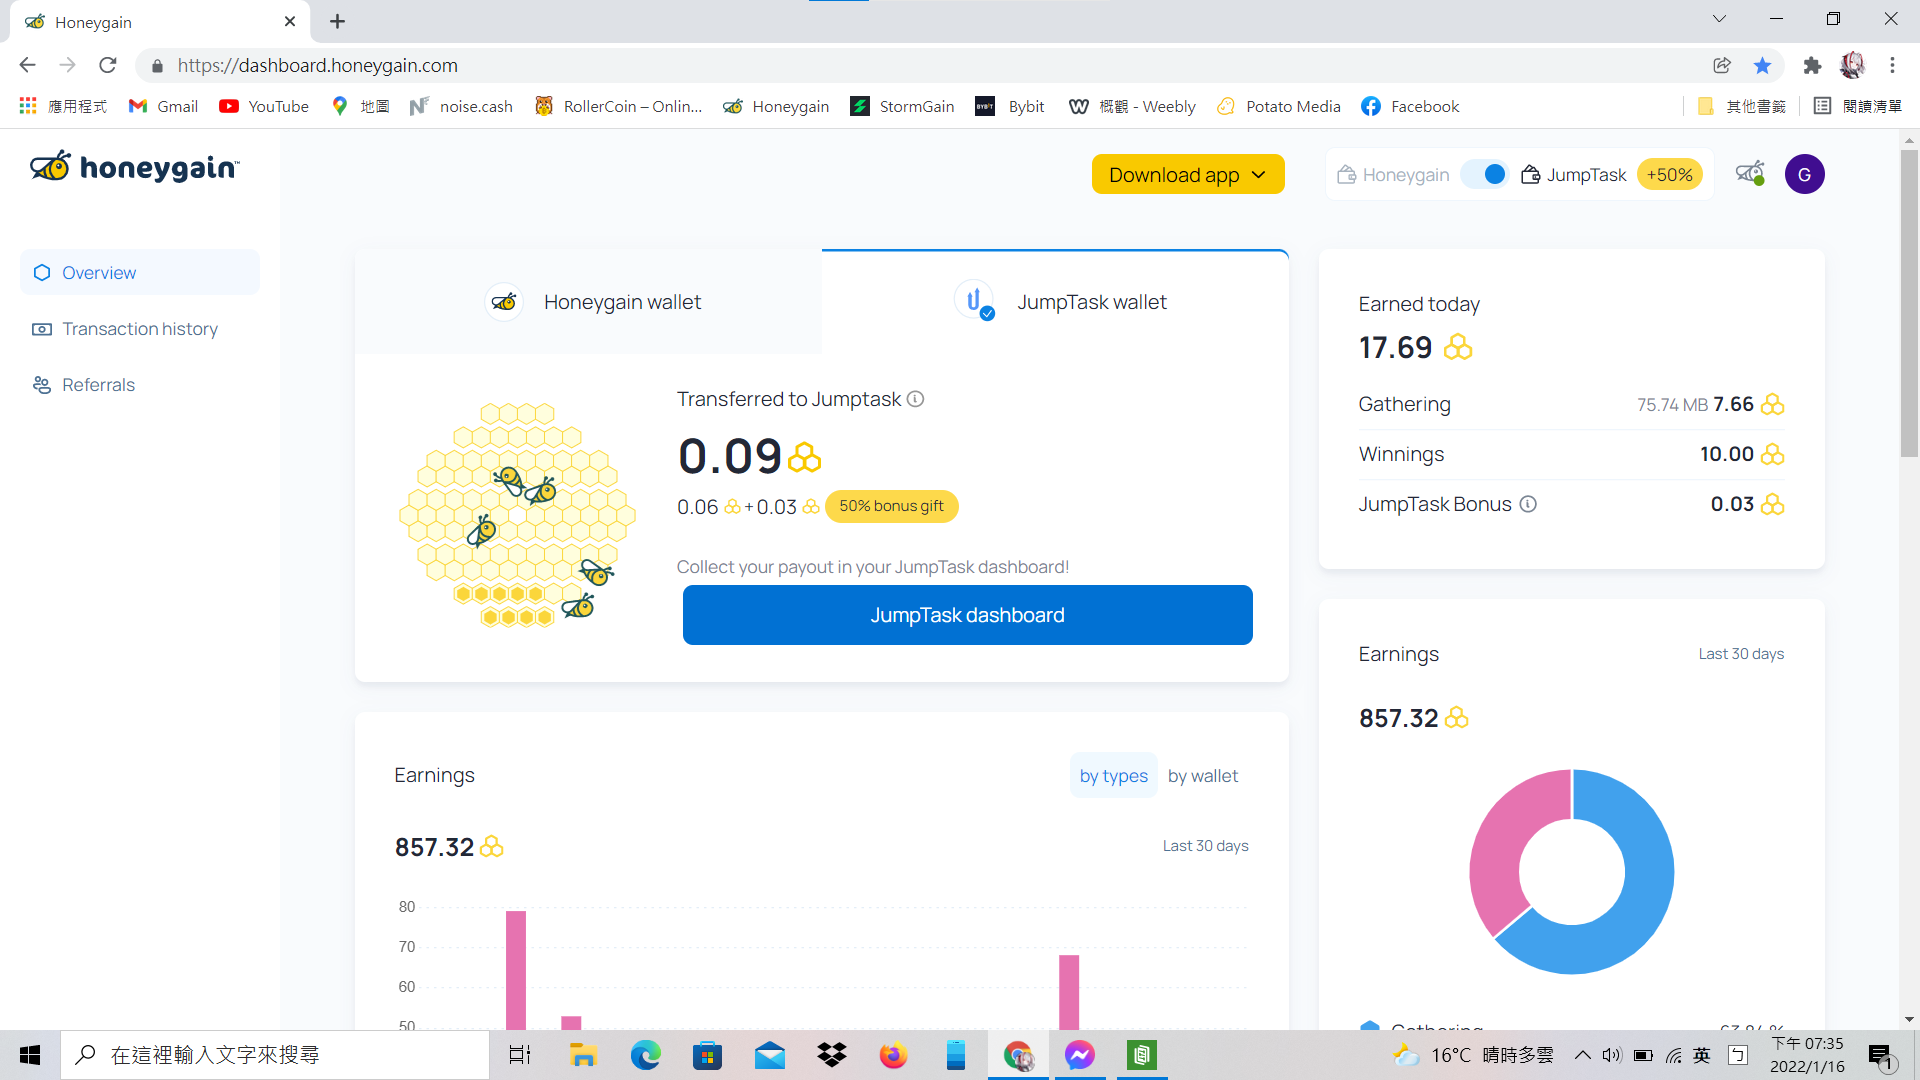Switch to the JumpTask wallet tab
The width and height of the screenshot is (1920, 1080).
[1055, 302]
